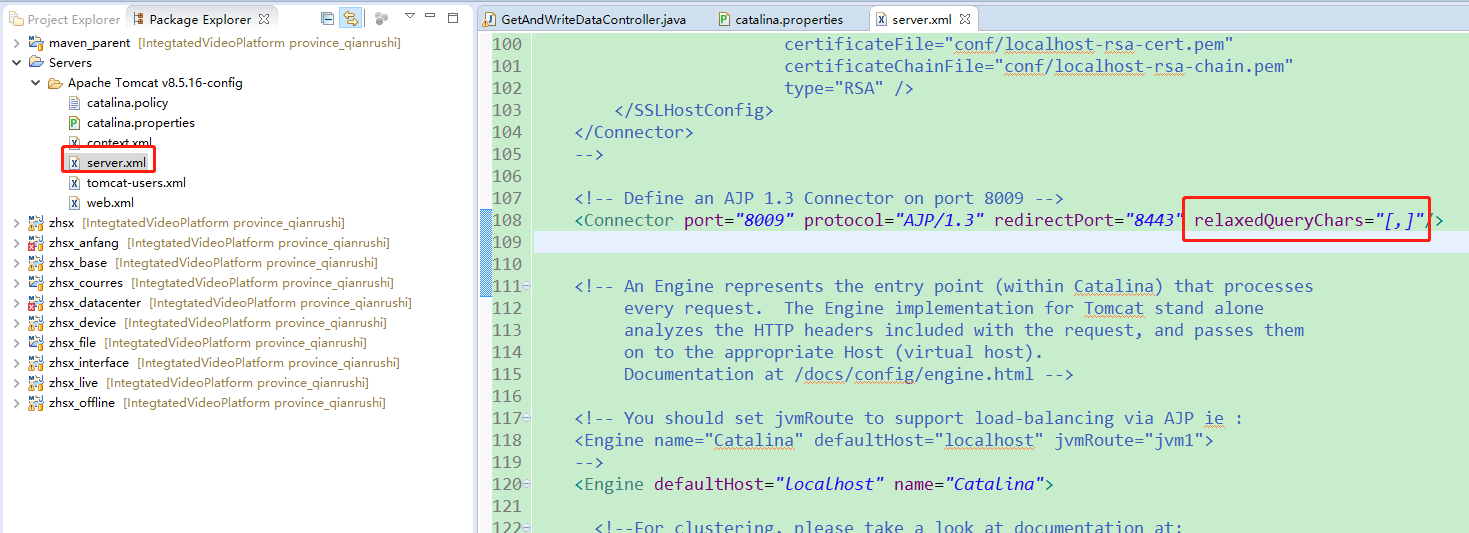Screen dimensions: 1469x533
Task: Click the zhsx_datacenter project icon
Action: coord(37,302)
